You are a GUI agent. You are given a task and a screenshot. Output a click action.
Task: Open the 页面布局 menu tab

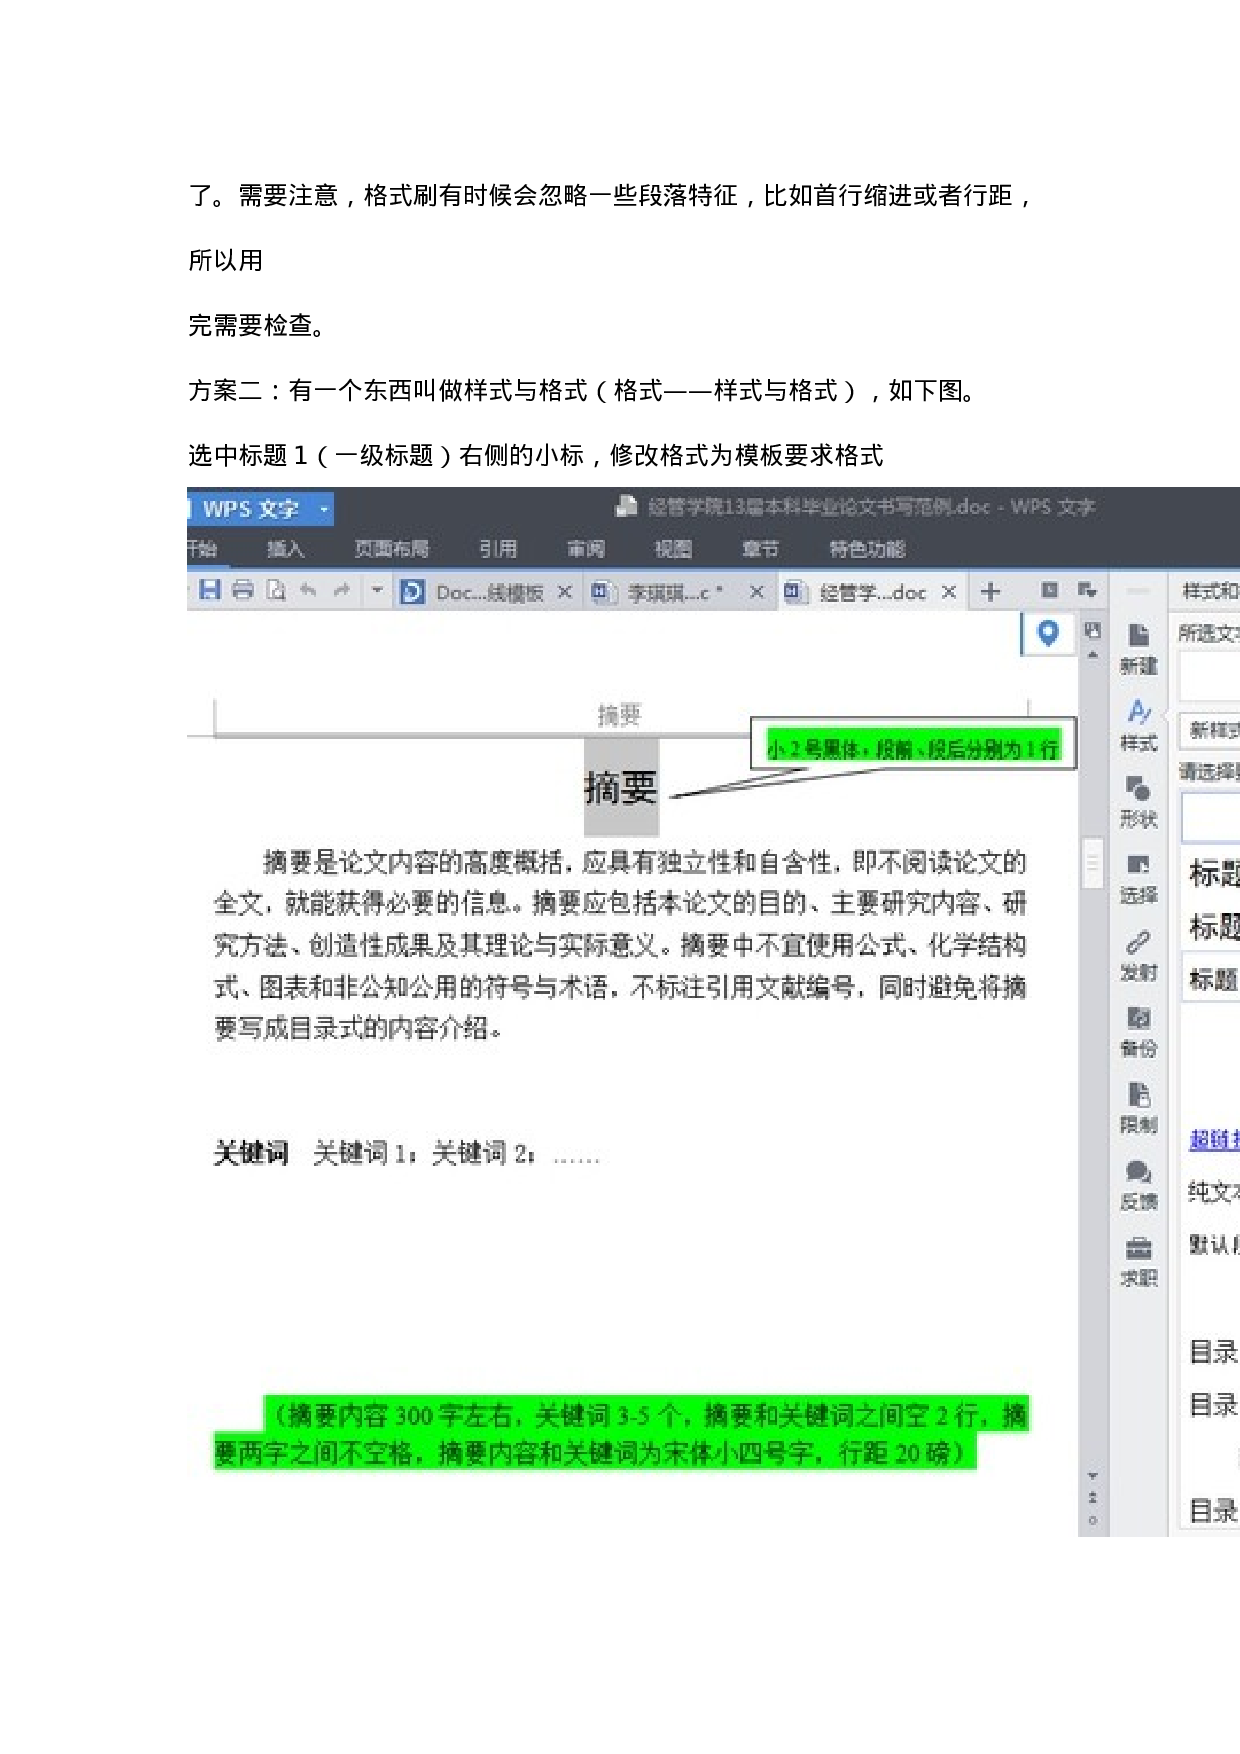[391, 549]
